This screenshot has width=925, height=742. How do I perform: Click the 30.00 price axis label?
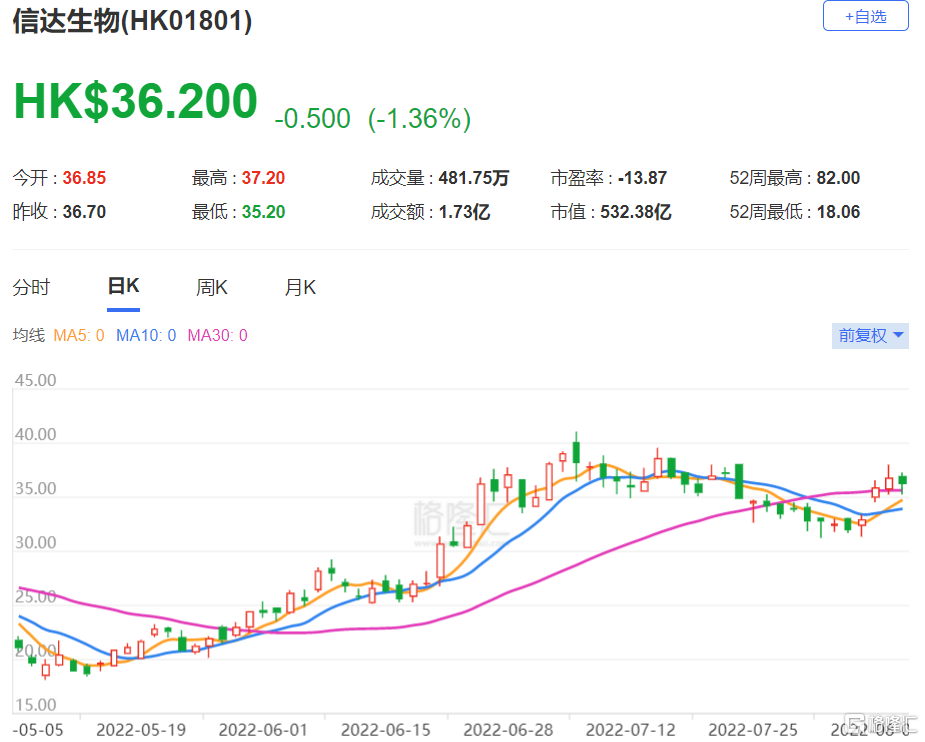pos(35,543)
